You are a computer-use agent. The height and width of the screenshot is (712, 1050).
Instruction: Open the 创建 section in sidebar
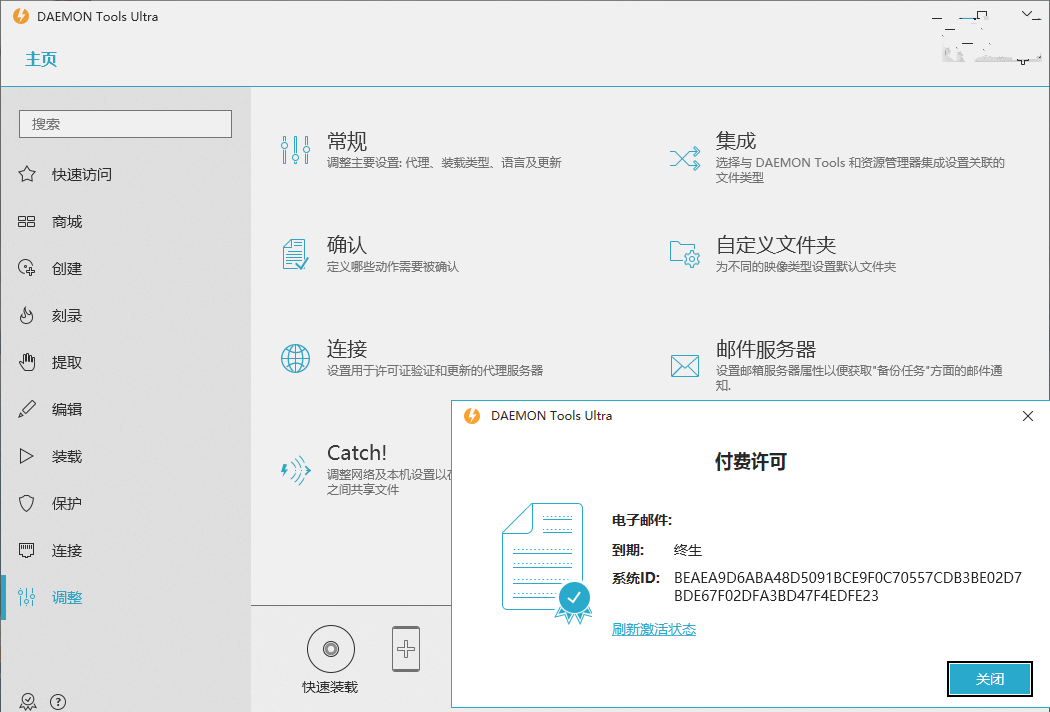(x=66, y=269)
